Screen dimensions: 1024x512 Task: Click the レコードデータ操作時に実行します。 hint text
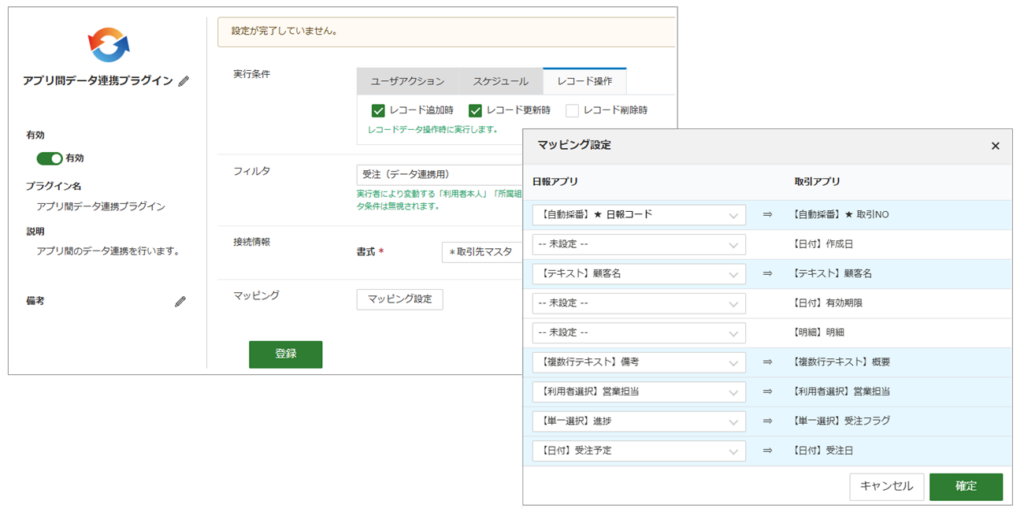tap(432, 129)
